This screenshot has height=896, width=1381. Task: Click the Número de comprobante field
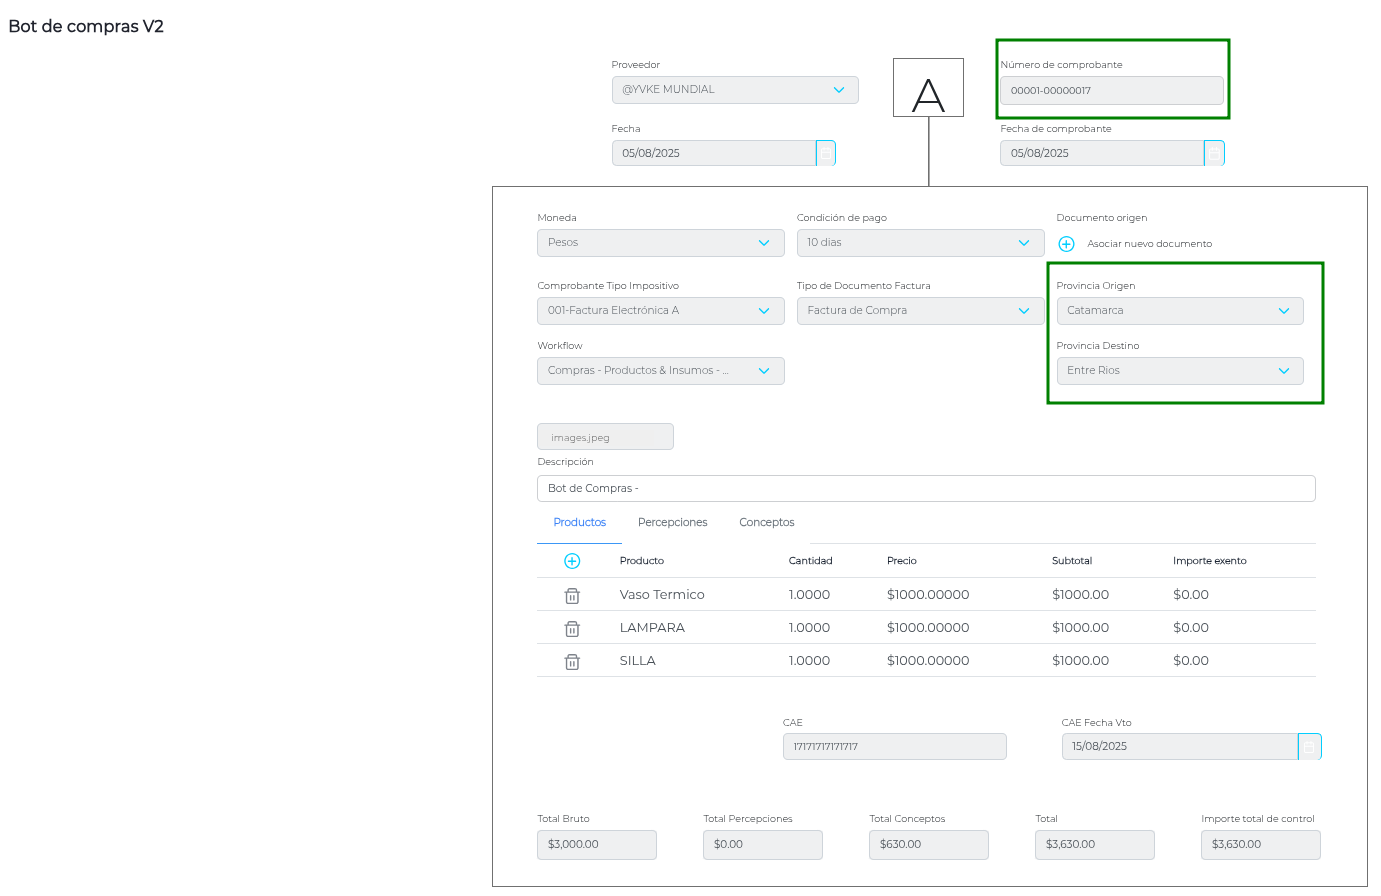[x=1111, y=91]
